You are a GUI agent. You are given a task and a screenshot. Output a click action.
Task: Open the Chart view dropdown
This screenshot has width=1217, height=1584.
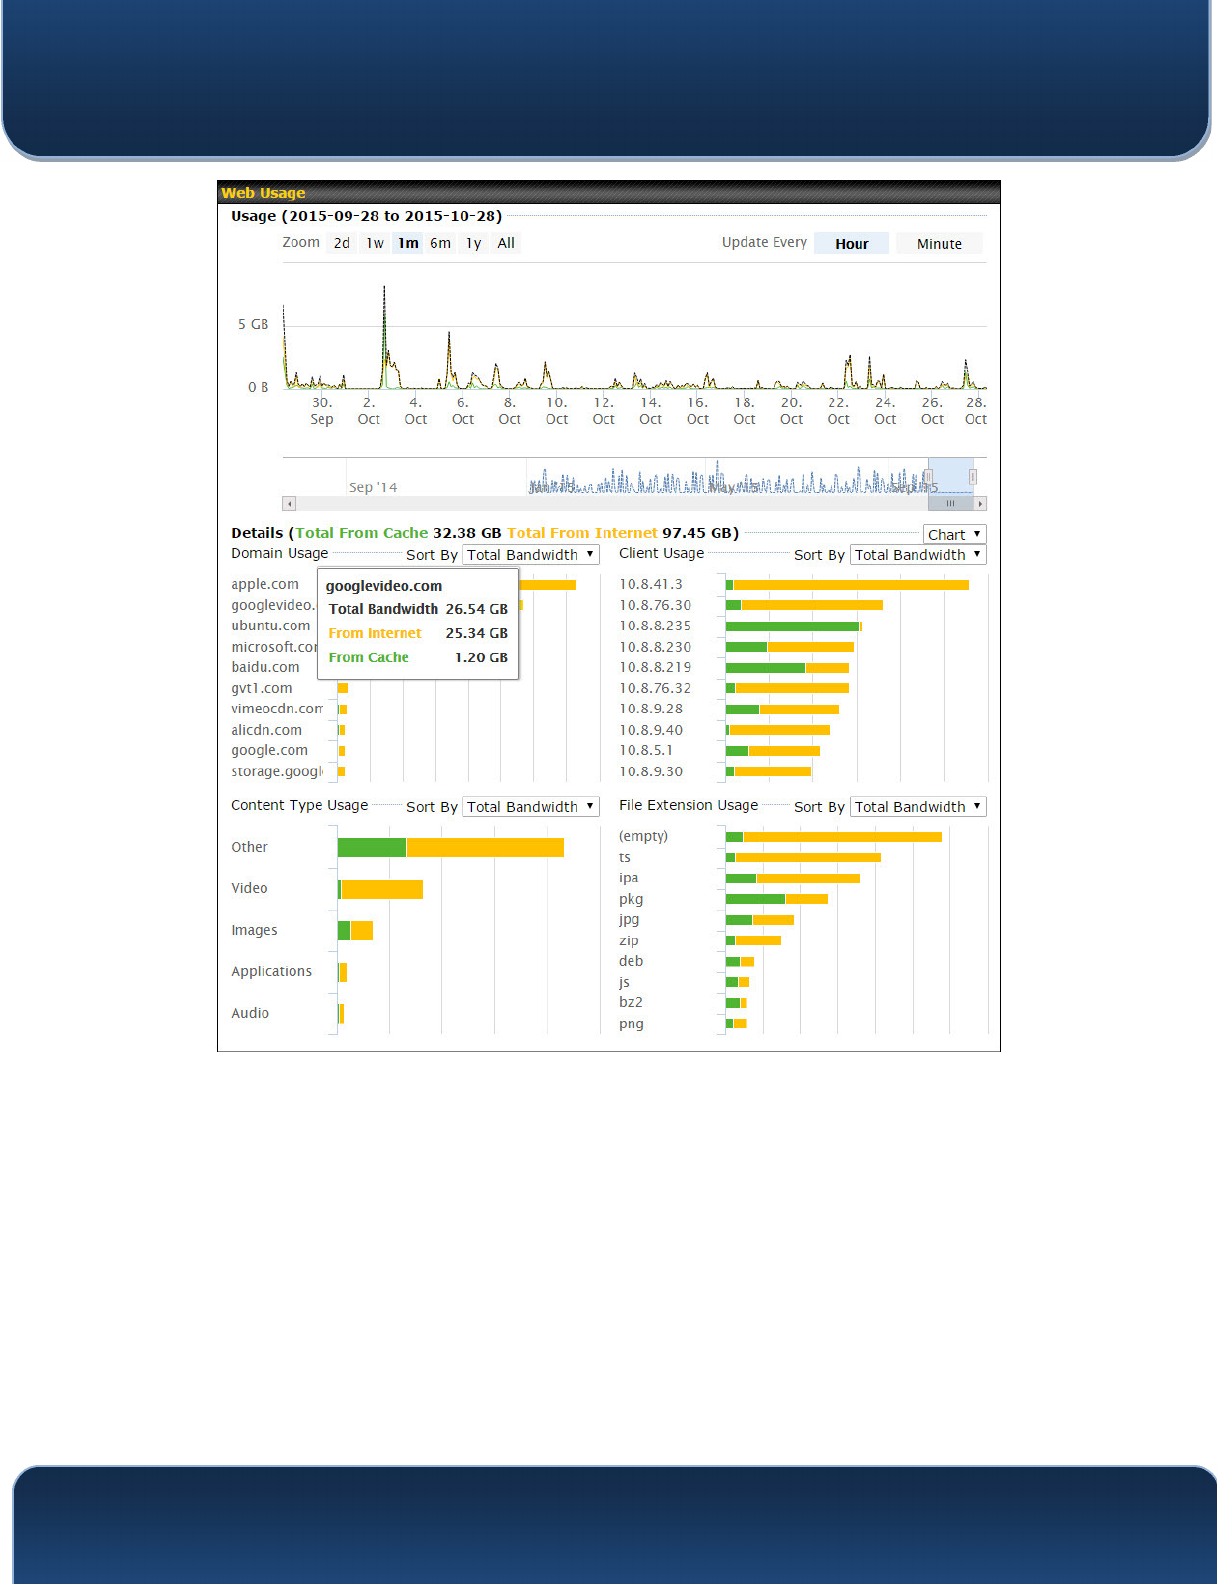point(954,535)
